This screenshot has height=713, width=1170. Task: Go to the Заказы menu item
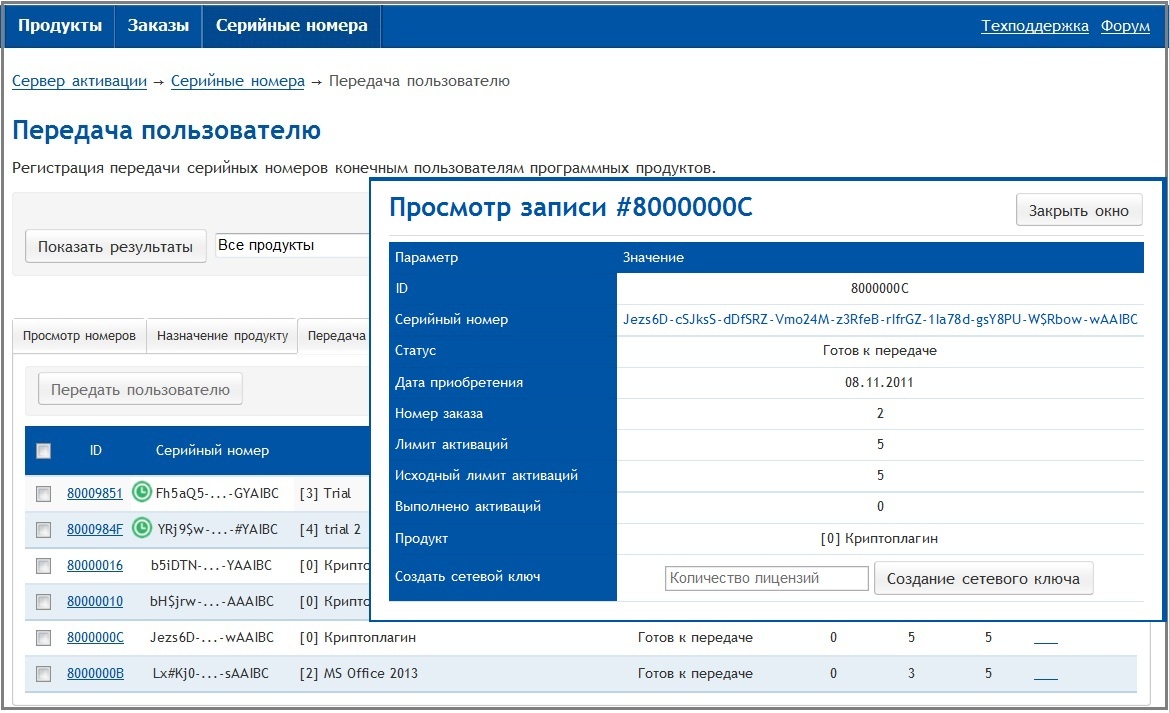(x=158, y=26)
